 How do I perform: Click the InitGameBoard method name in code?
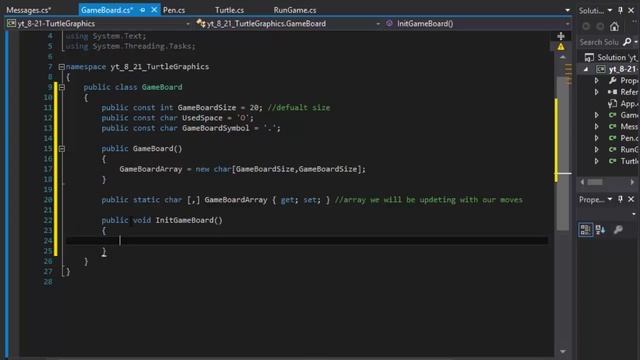pyautogui.click(x=184, y=220)
